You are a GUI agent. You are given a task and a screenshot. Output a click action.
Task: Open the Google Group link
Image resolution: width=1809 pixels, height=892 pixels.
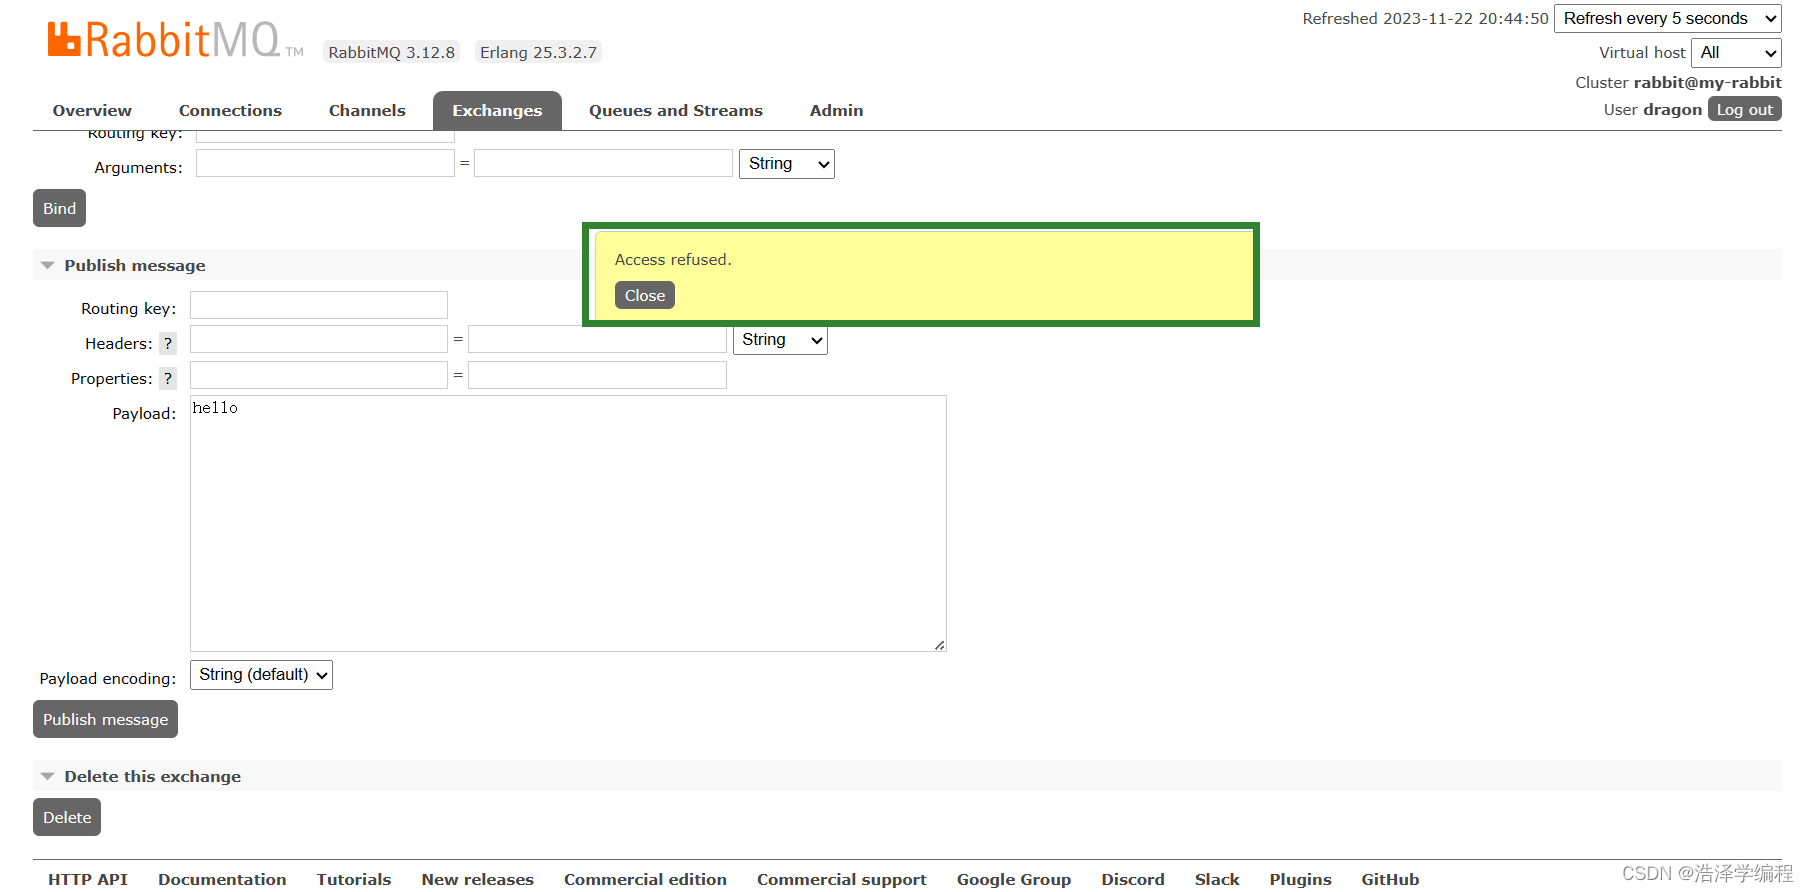point(1014,879)
